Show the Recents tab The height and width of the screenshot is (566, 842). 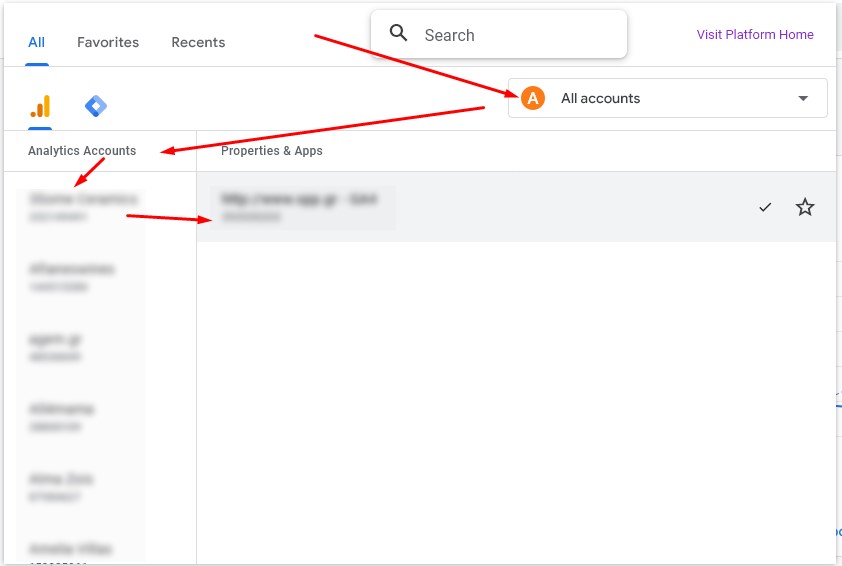click(198, 42)
